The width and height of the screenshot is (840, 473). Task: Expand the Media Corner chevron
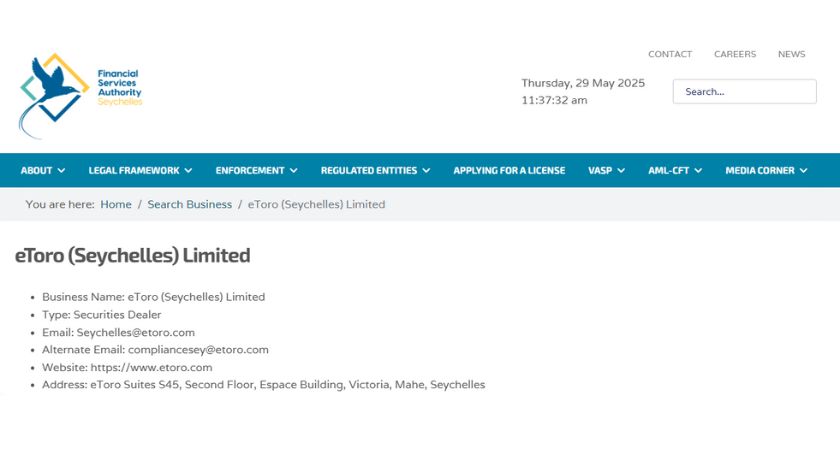pyautogui.click(x=804, y=170)
